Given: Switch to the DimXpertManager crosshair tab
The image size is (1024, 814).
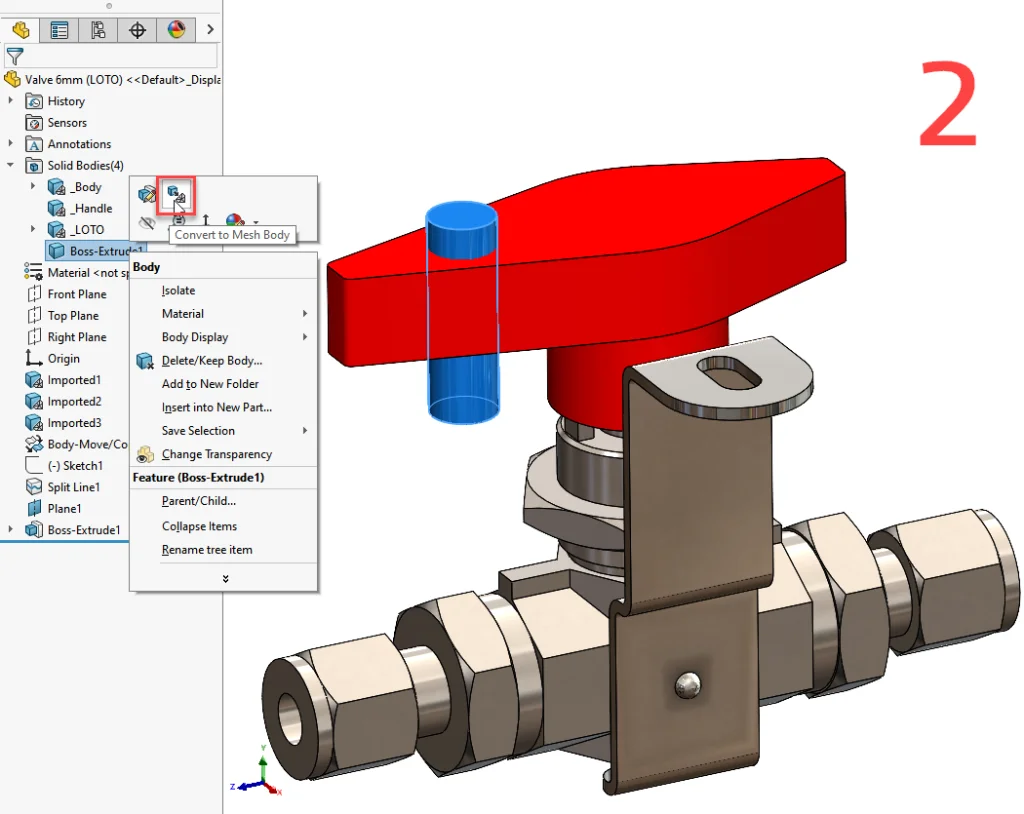Looking at the screenshot, I should [137, 30].
